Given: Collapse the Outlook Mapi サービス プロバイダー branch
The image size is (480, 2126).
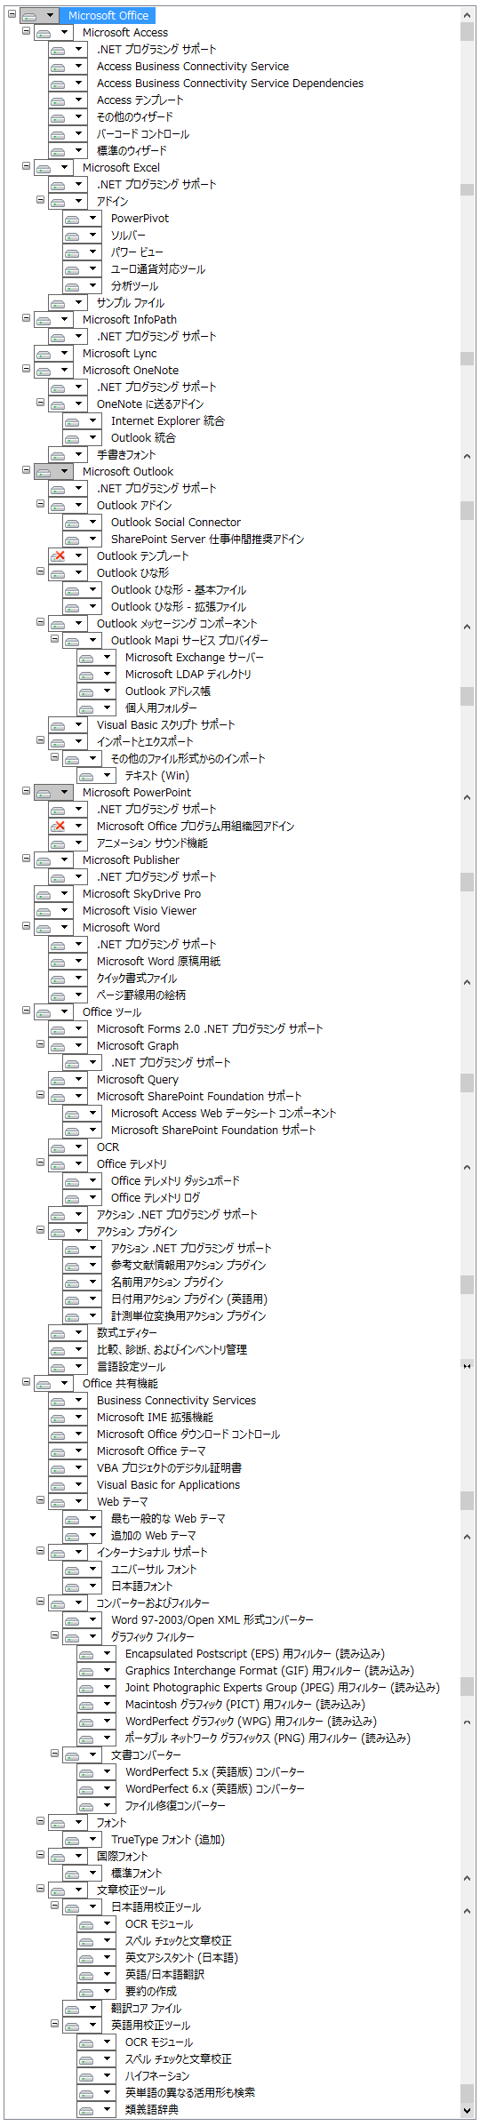Looking at the screenshot, I should tap(54, 640).
